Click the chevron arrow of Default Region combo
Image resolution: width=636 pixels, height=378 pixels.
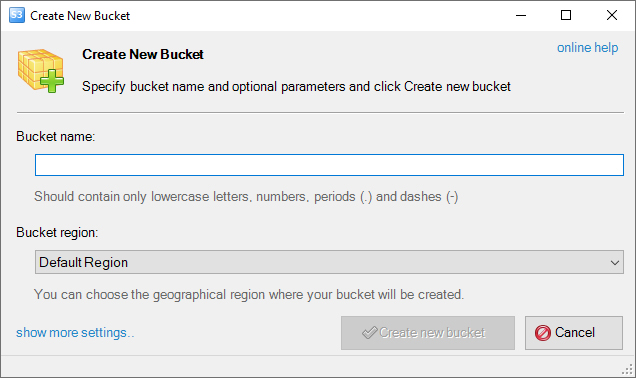[615, 263]
